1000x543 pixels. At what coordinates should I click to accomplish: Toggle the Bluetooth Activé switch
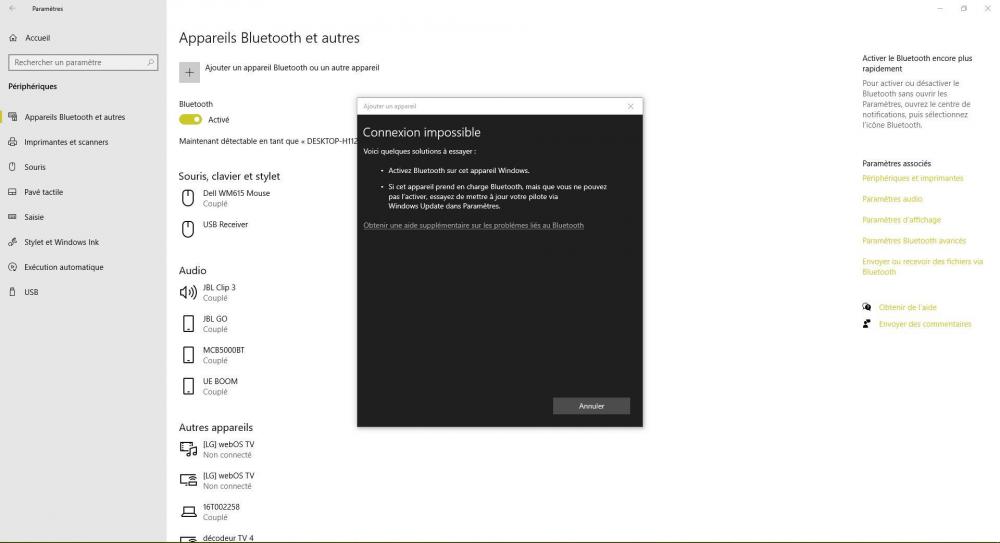tap(190, 119)
